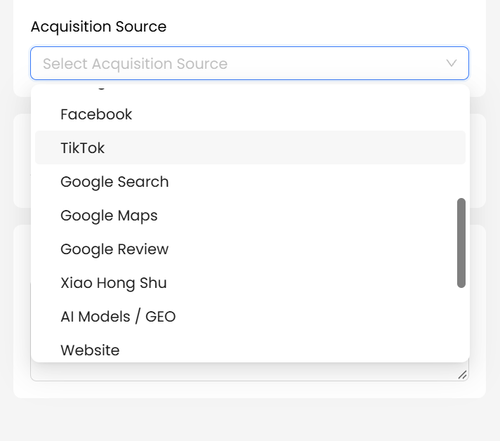Click blank space right of TikTok row
The height and width of the screenshot is (441, 500).
click(283, 148)
